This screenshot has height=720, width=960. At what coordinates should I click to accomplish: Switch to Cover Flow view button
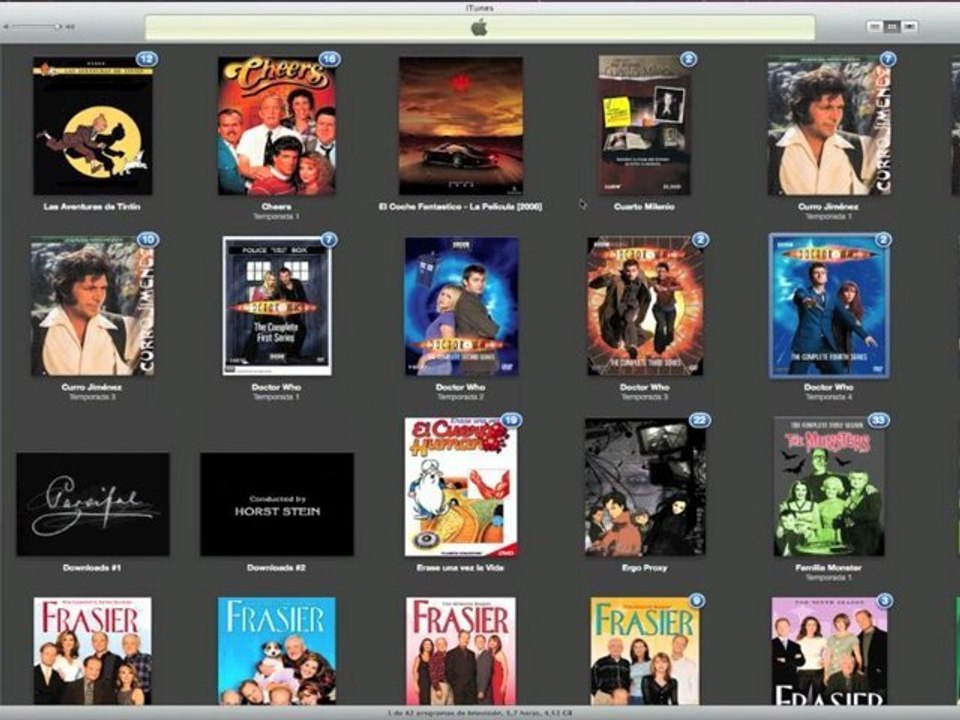(909, 26)
